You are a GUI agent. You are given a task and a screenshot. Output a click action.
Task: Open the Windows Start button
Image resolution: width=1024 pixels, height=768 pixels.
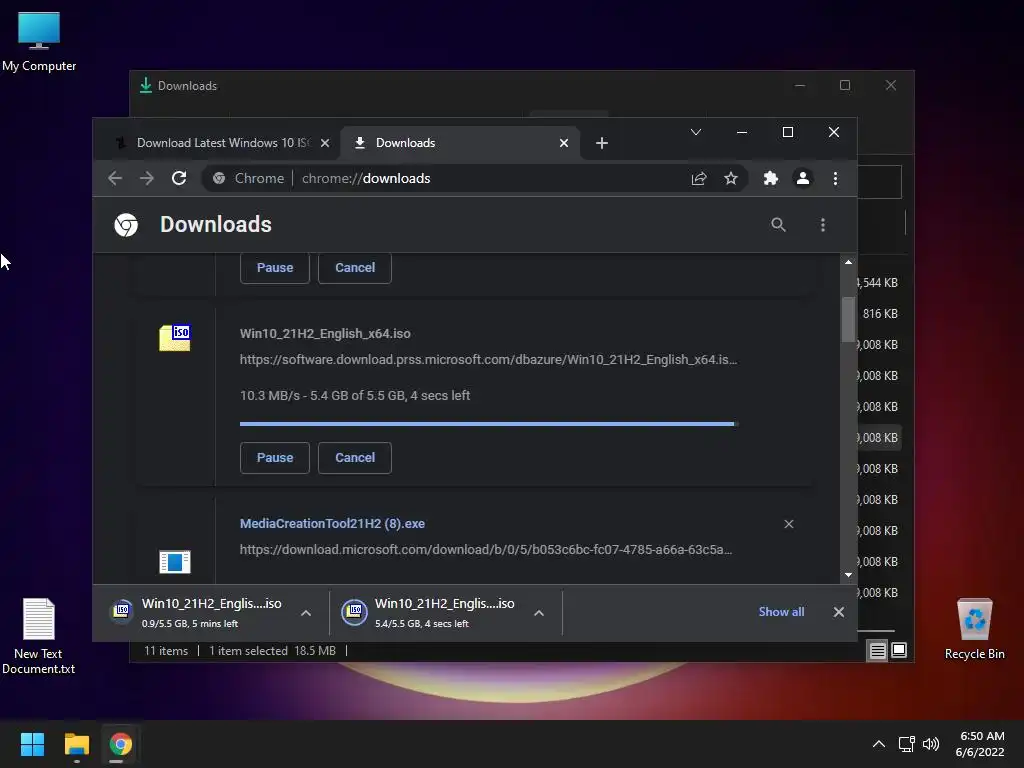tap(32, 744)
